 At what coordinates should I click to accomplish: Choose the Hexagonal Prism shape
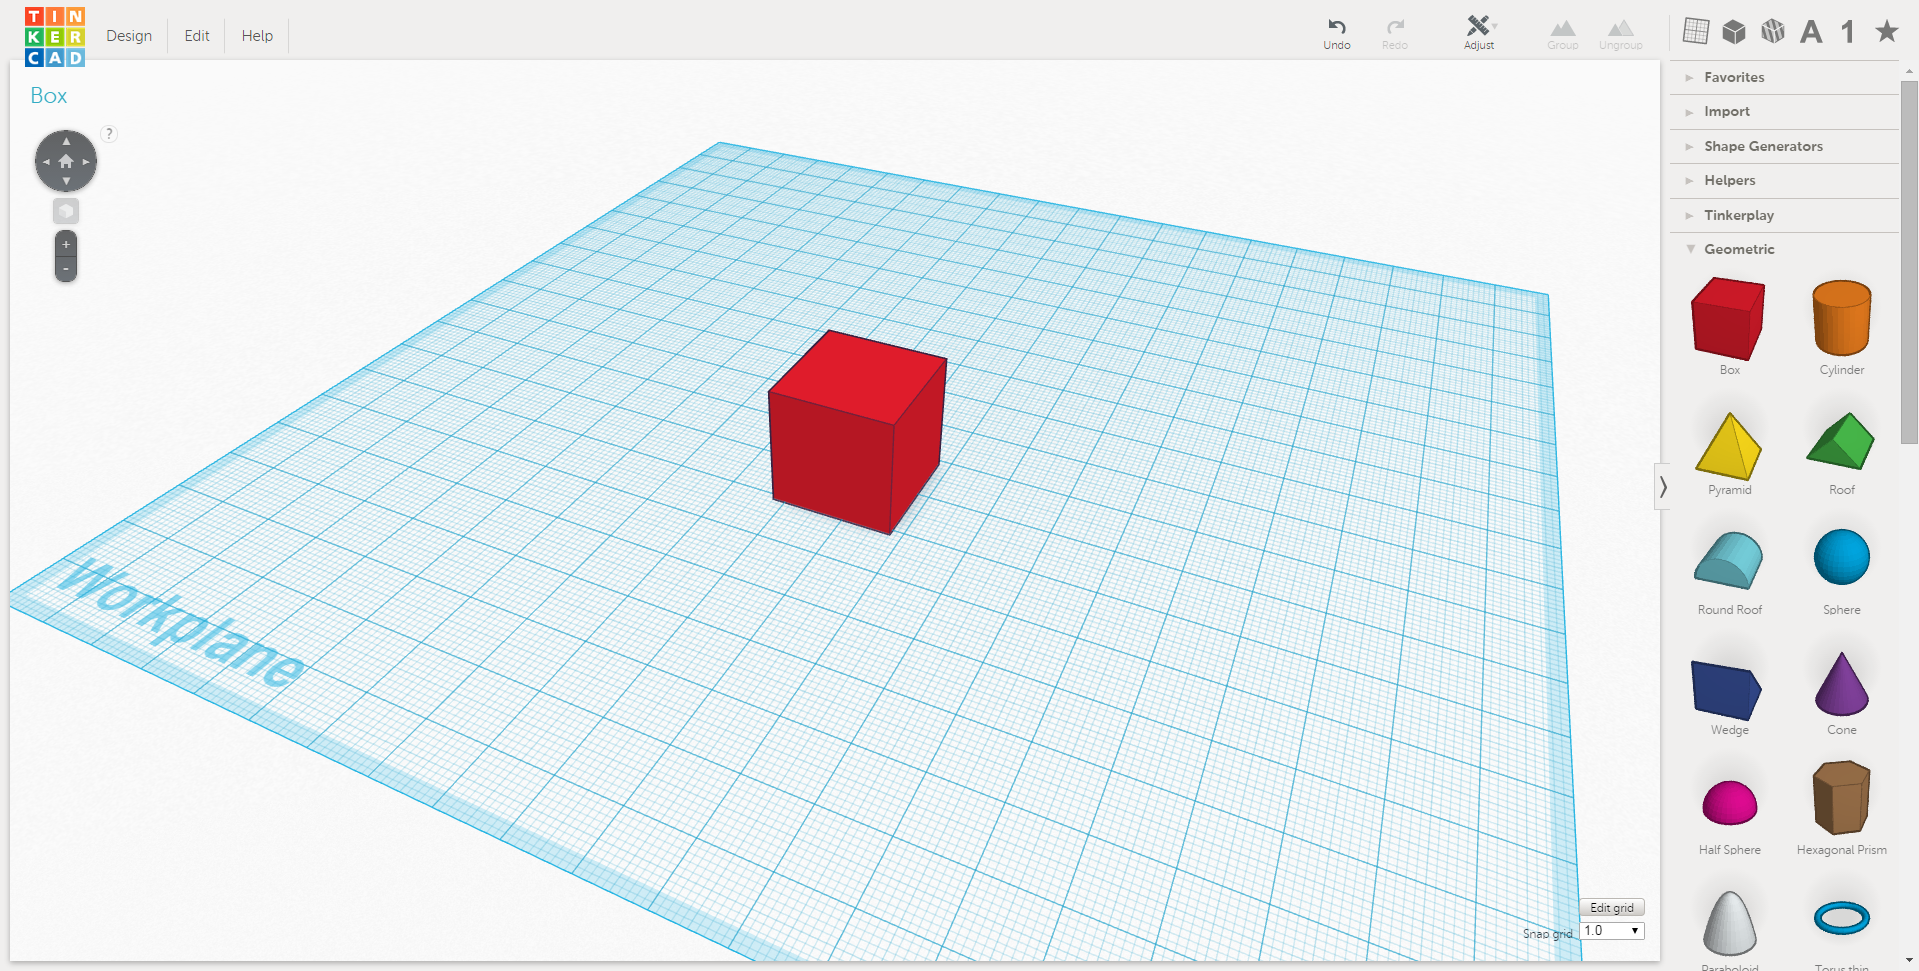[x=1841, y=802]
